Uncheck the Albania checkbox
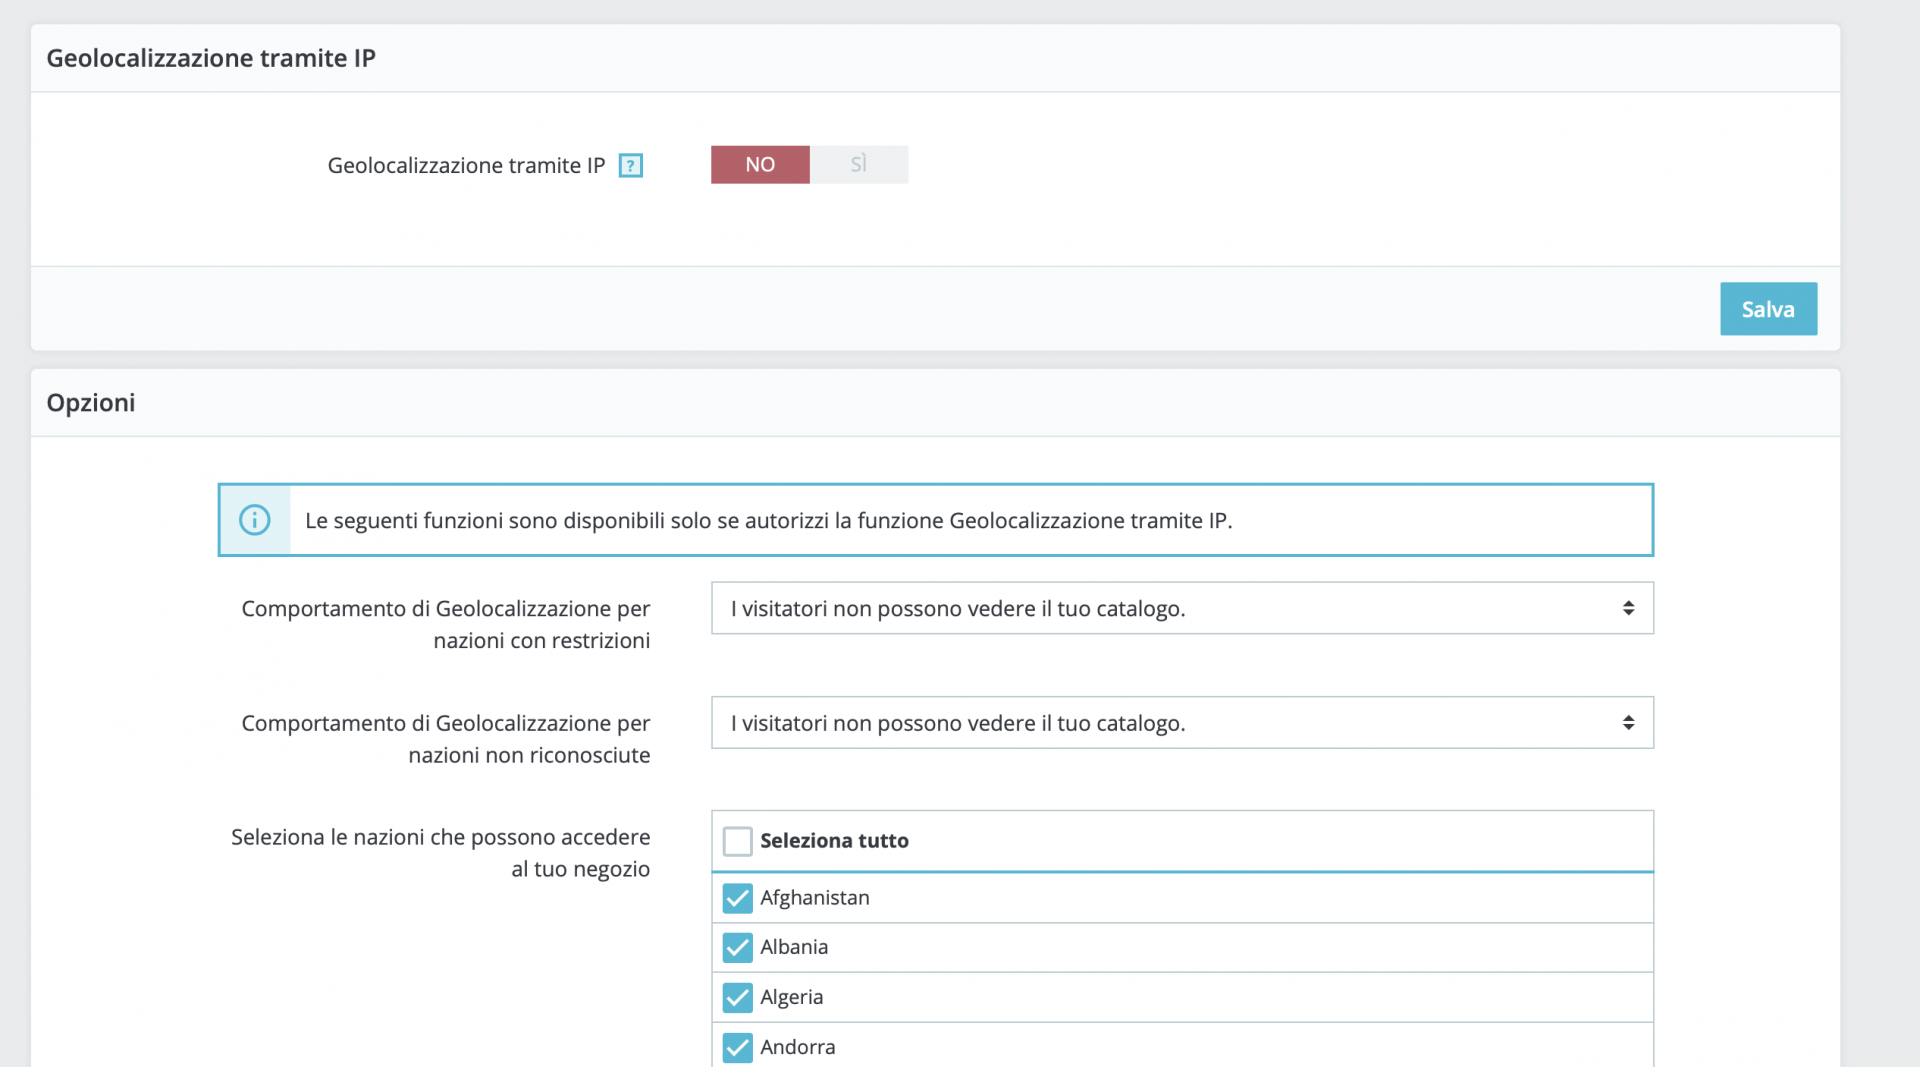The width and height of the screenshot is (1920, 1067). (x=738, y=947)
